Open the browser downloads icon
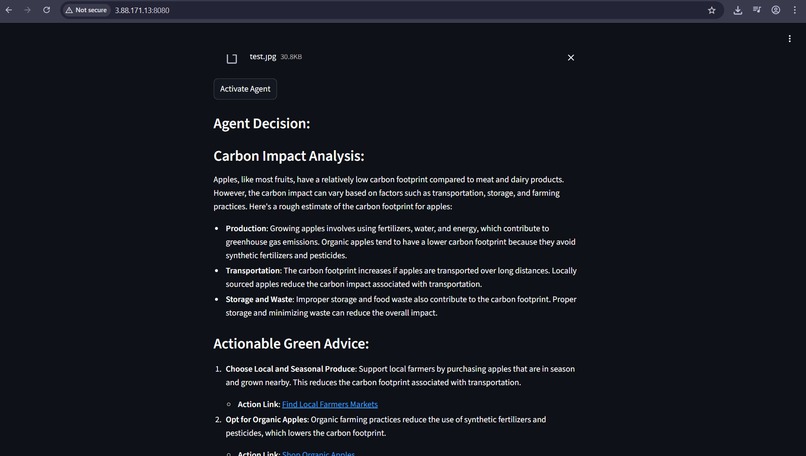 coord(738,10)
